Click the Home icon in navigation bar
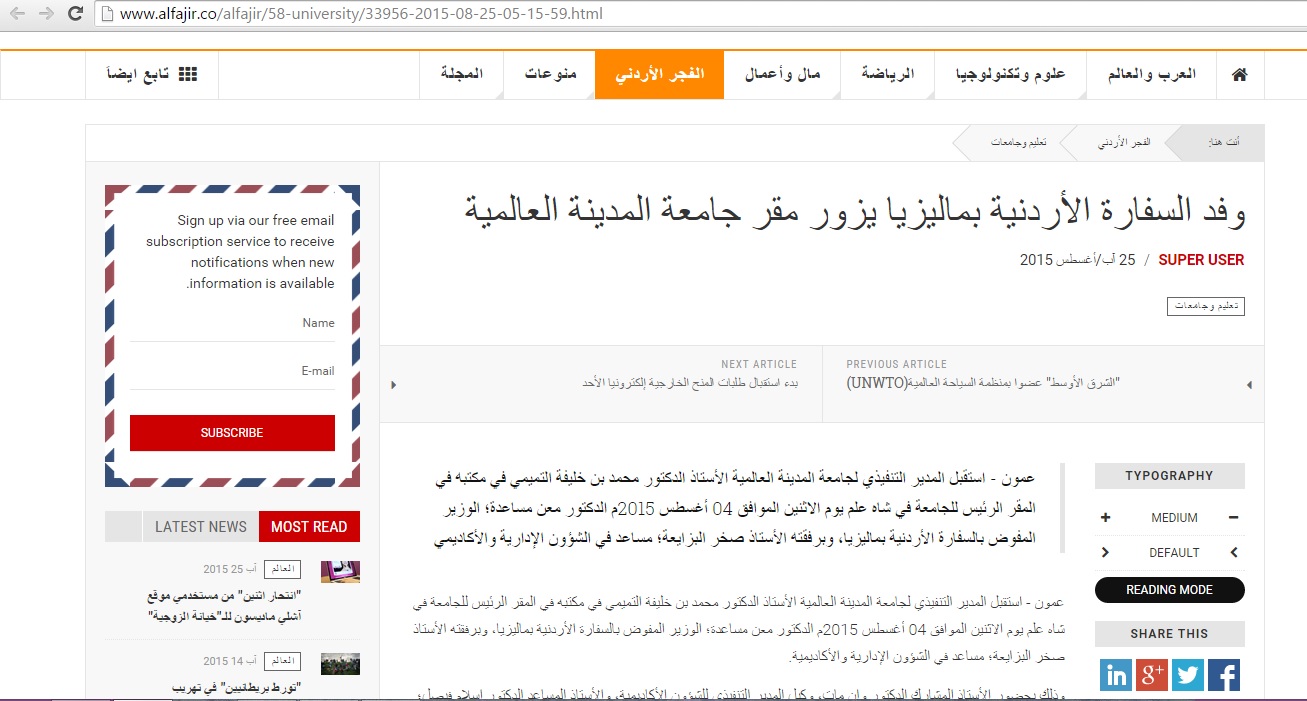1307x701 pixels. (x=1240, y=75)
